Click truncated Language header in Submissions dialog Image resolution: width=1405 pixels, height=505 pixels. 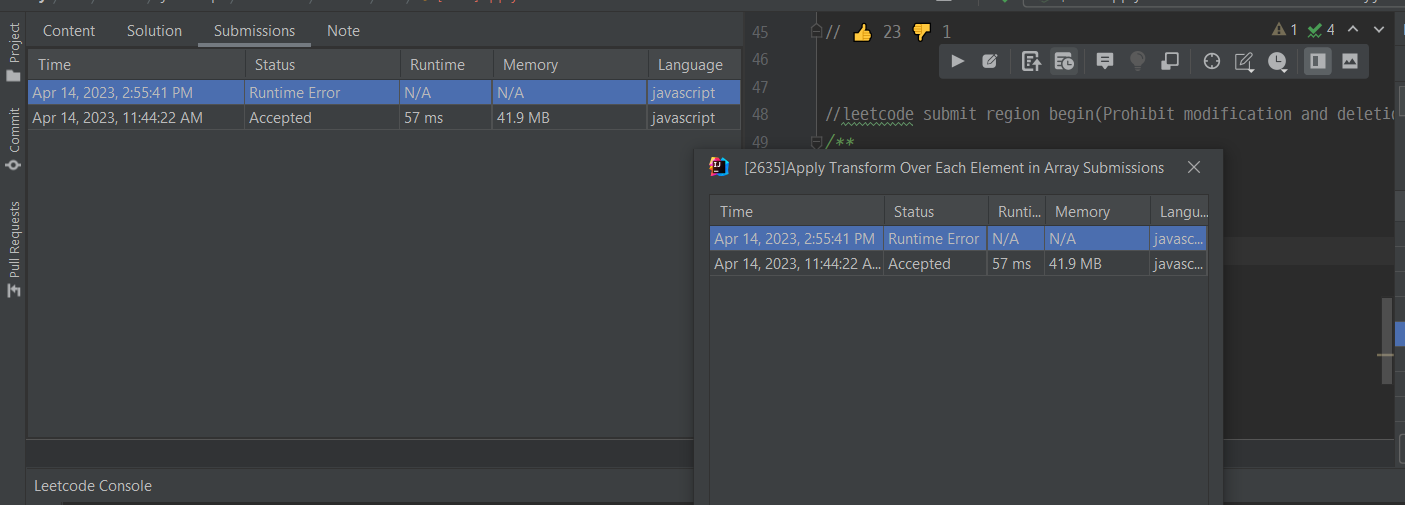pyautogui.click(x=1178, y=212)
